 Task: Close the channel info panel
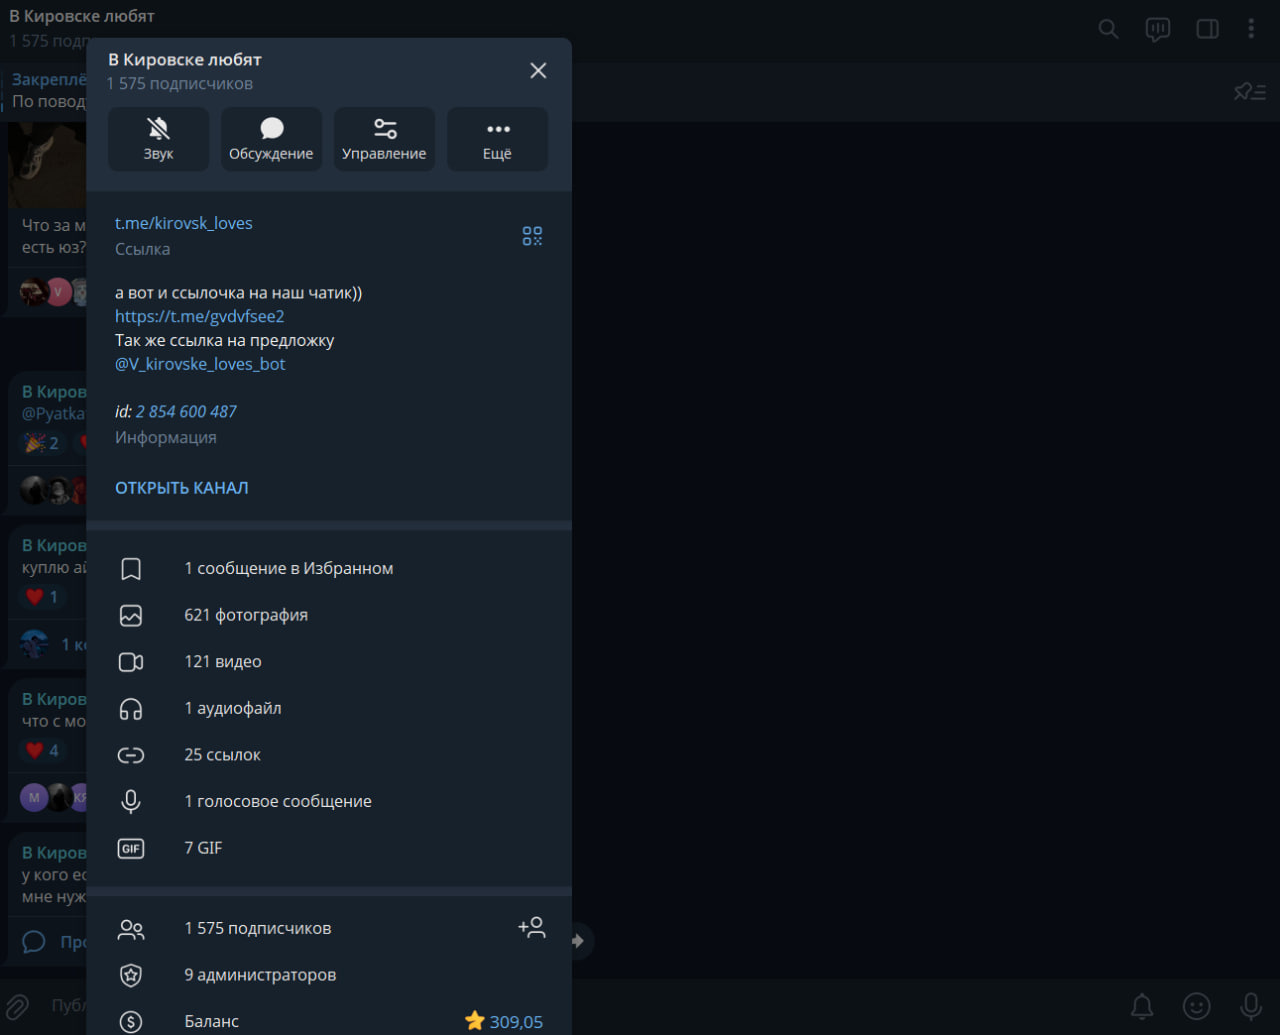tap(538, 70)
